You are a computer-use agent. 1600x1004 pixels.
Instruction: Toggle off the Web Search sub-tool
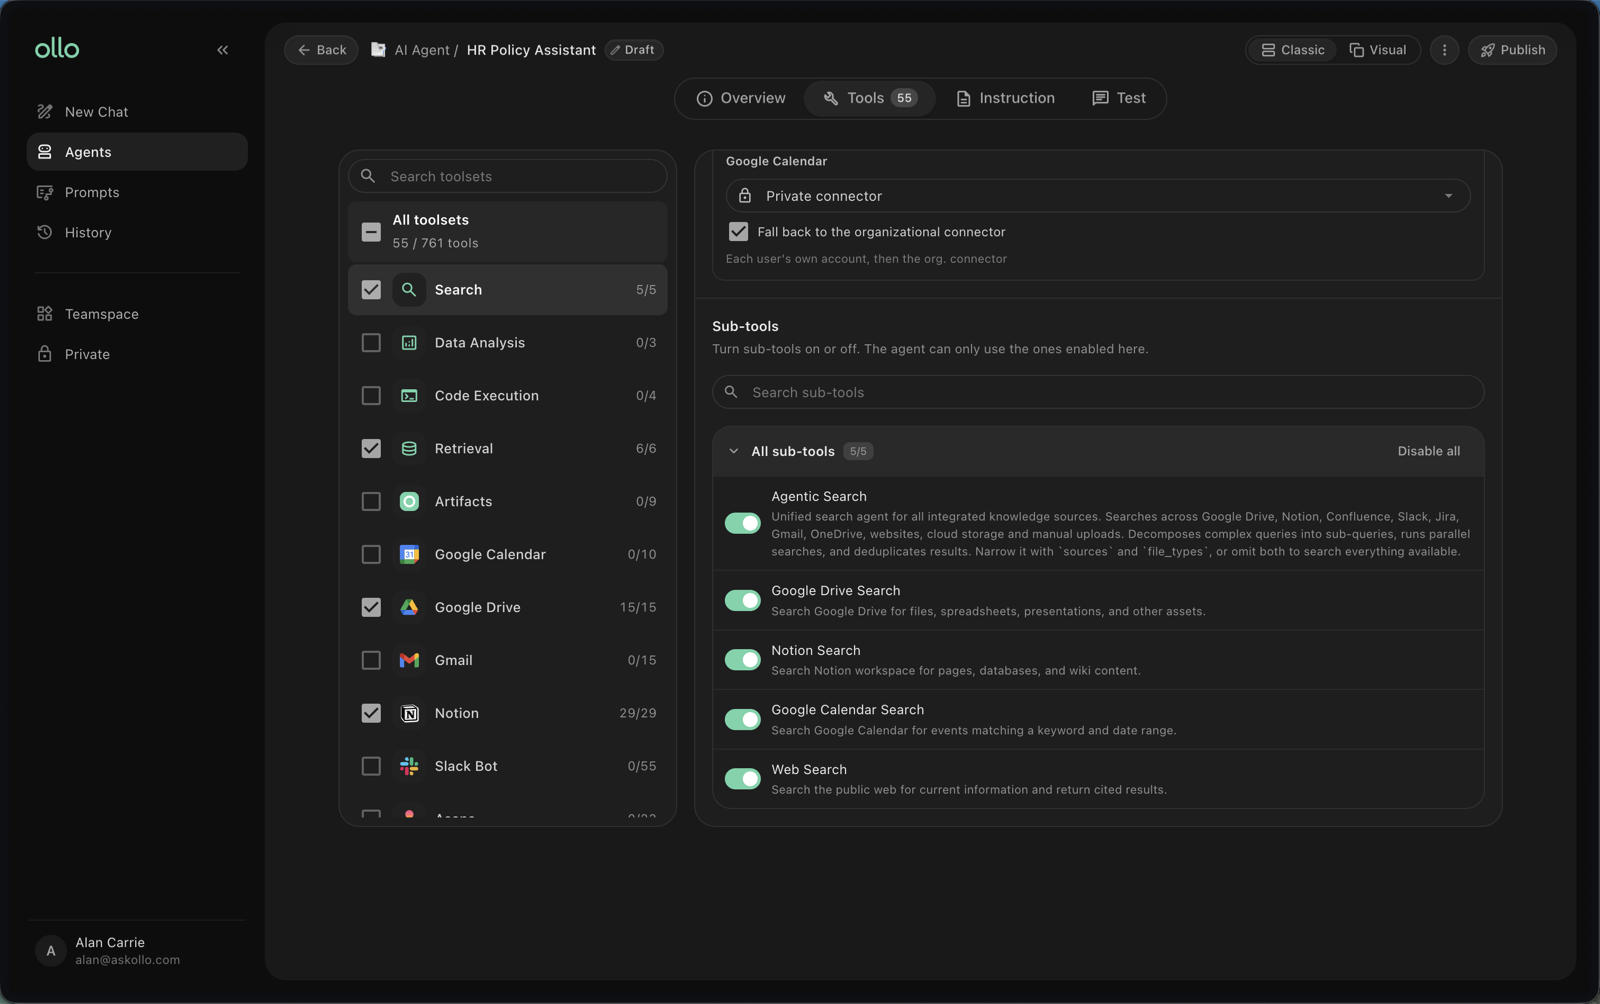[742, 779]
